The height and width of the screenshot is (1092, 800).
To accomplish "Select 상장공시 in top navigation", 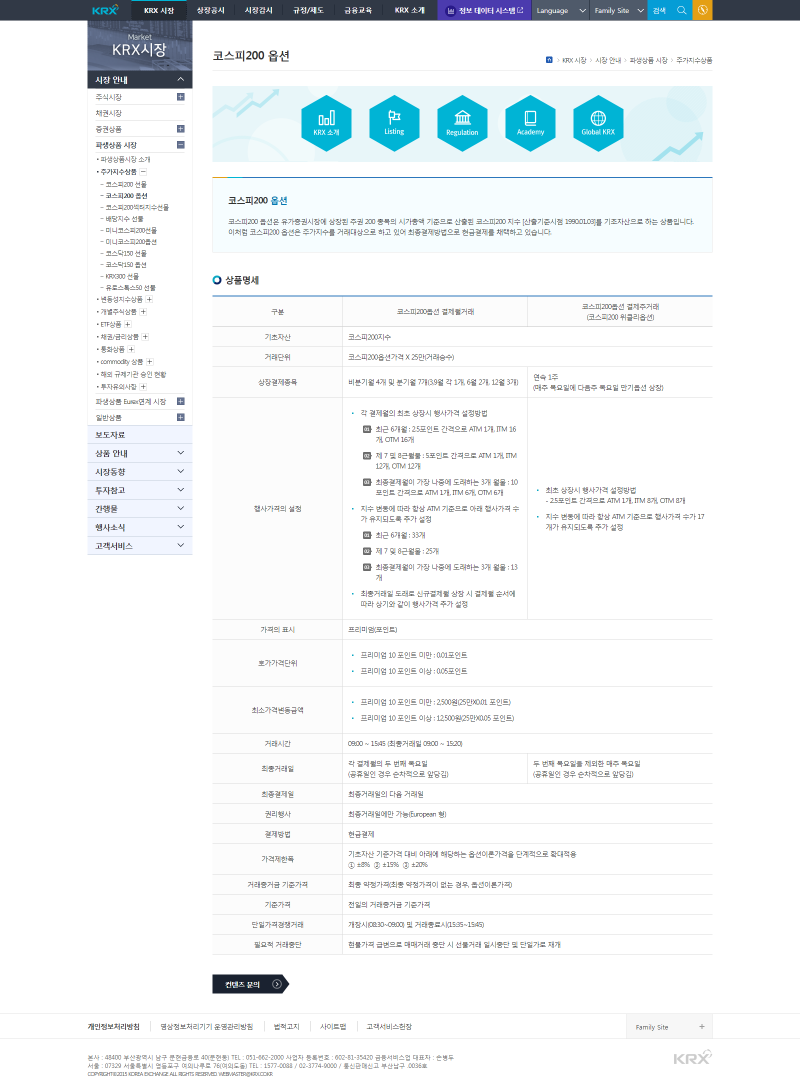I will click(x=210, y=10).
